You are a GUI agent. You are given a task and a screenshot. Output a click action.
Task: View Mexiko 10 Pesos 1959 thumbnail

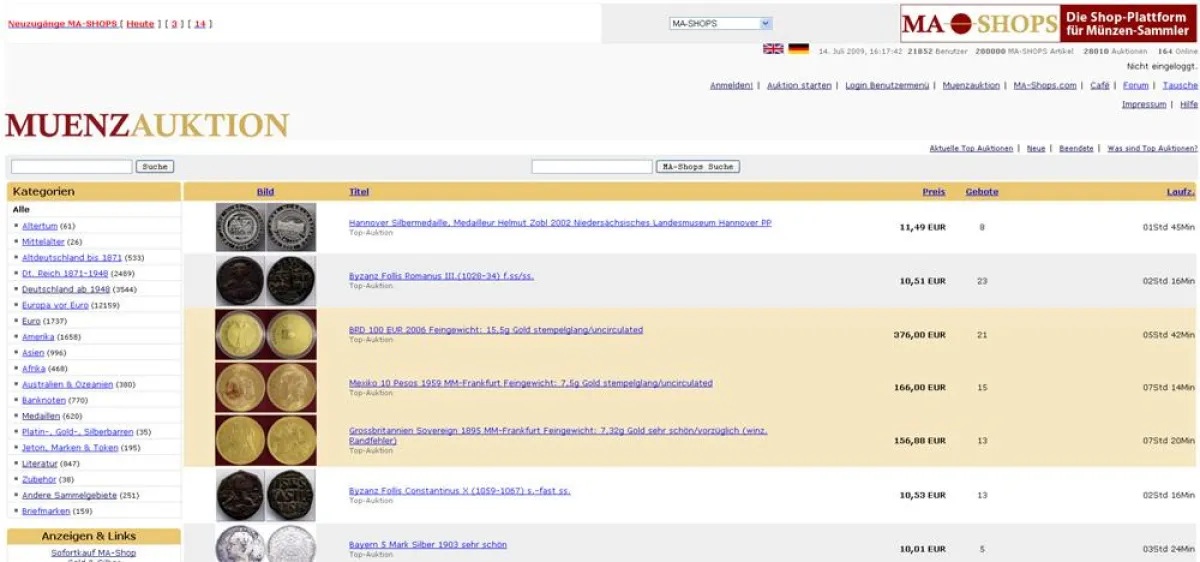266,387
